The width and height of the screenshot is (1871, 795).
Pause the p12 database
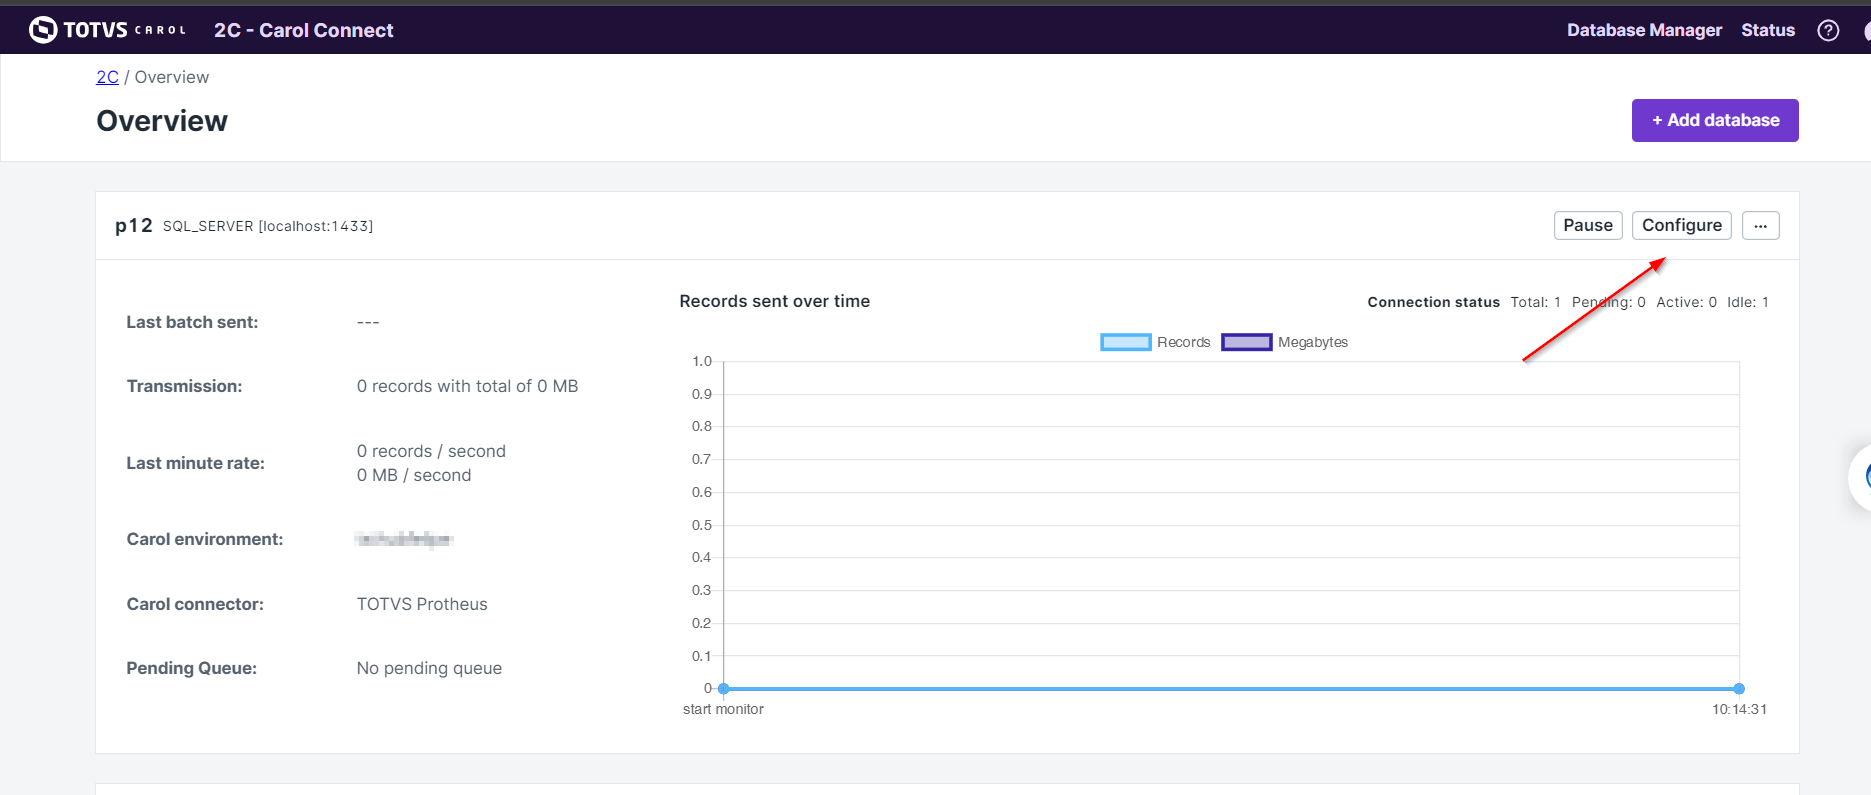click(1587, 226)
